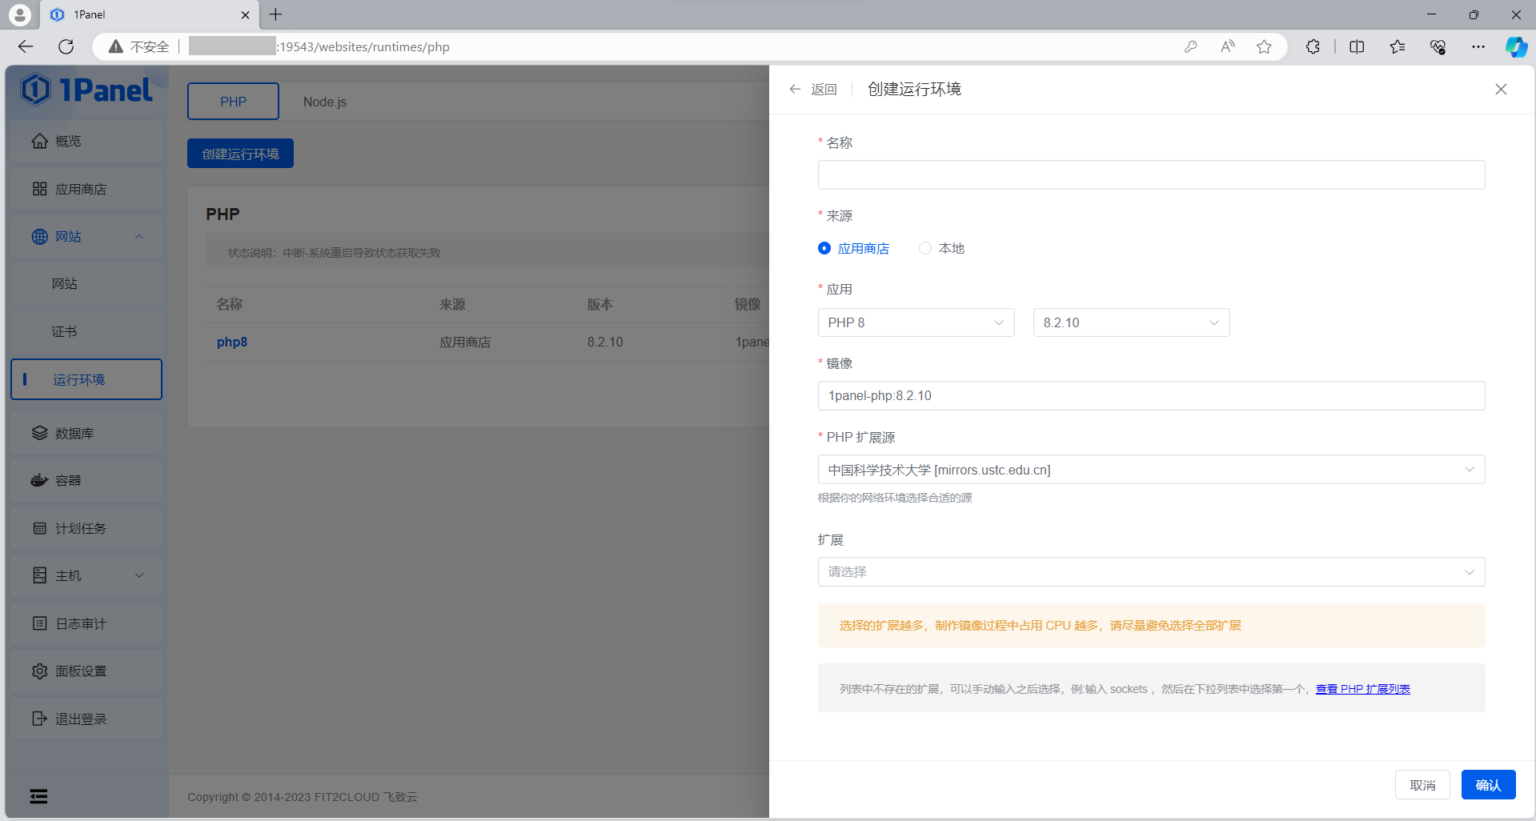Viewport: 1536px width, 821px height.
Task: Click the 确认 confirm button
Action: 1488,784
